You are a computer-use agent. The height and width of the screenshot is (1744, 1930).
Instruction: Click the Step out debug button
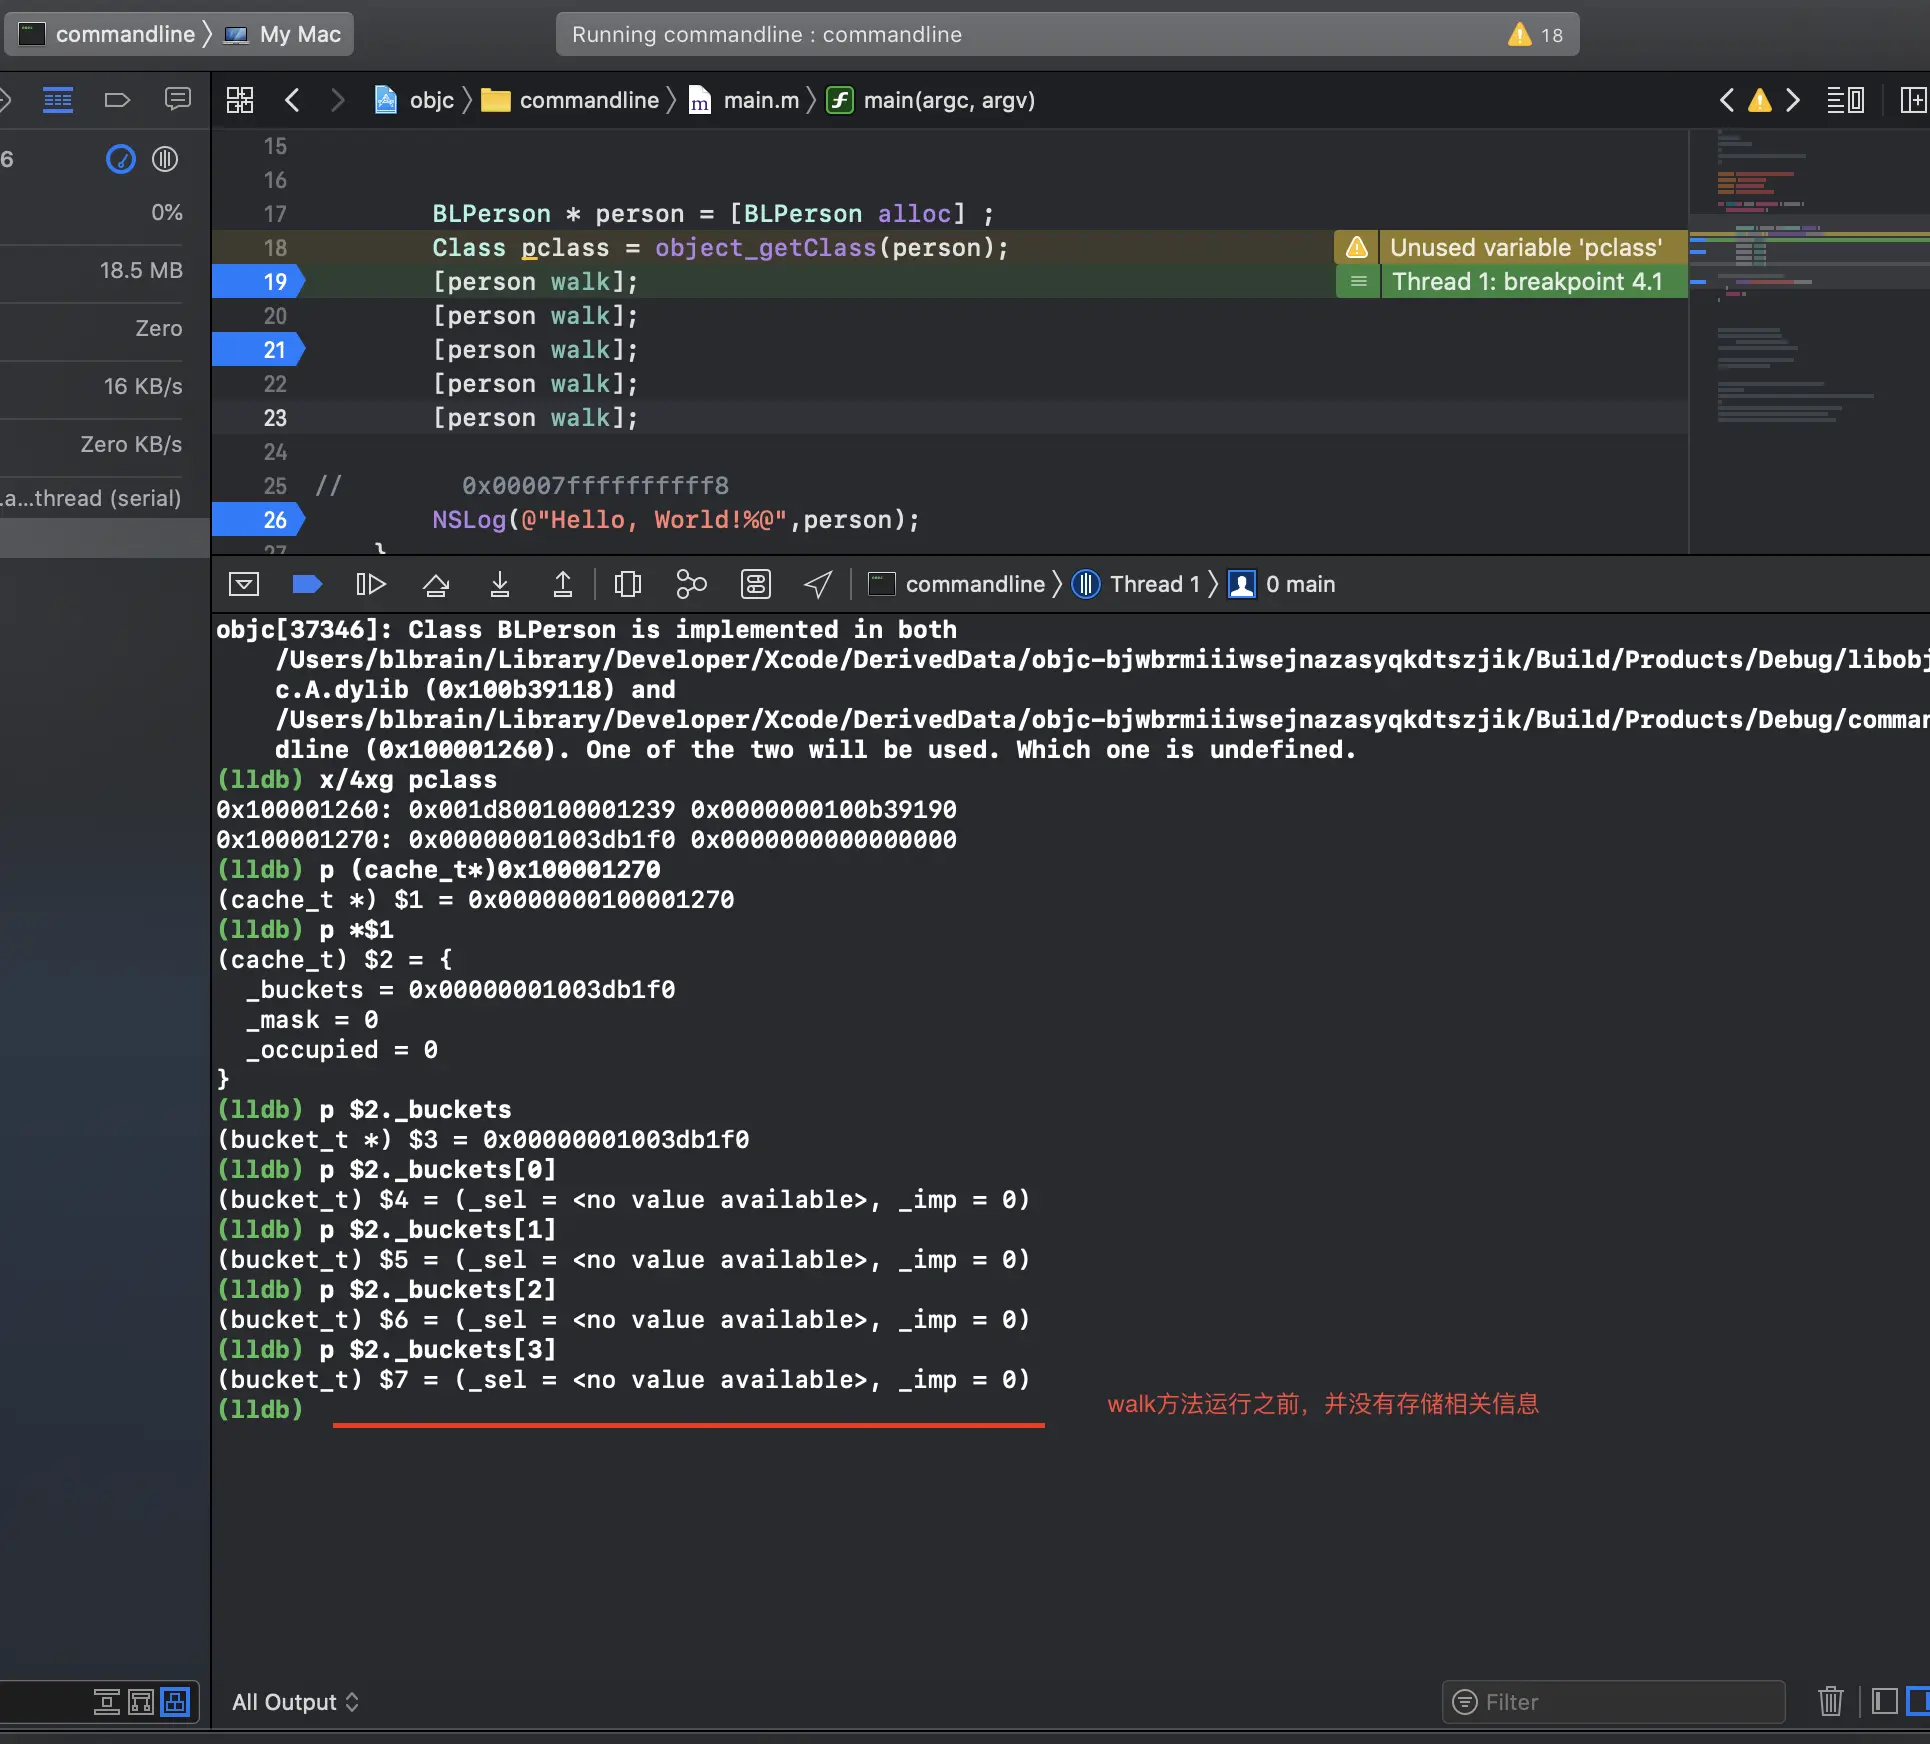click(x=563, y=584)
